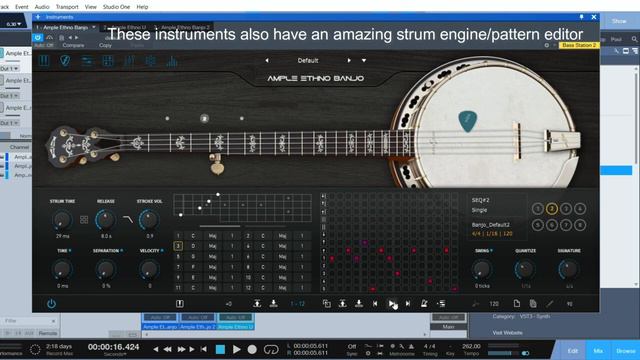Return to zero in Studio One transport
This screenshot has width=640, height=360.
pyautogui.click(x=204, y=349)
